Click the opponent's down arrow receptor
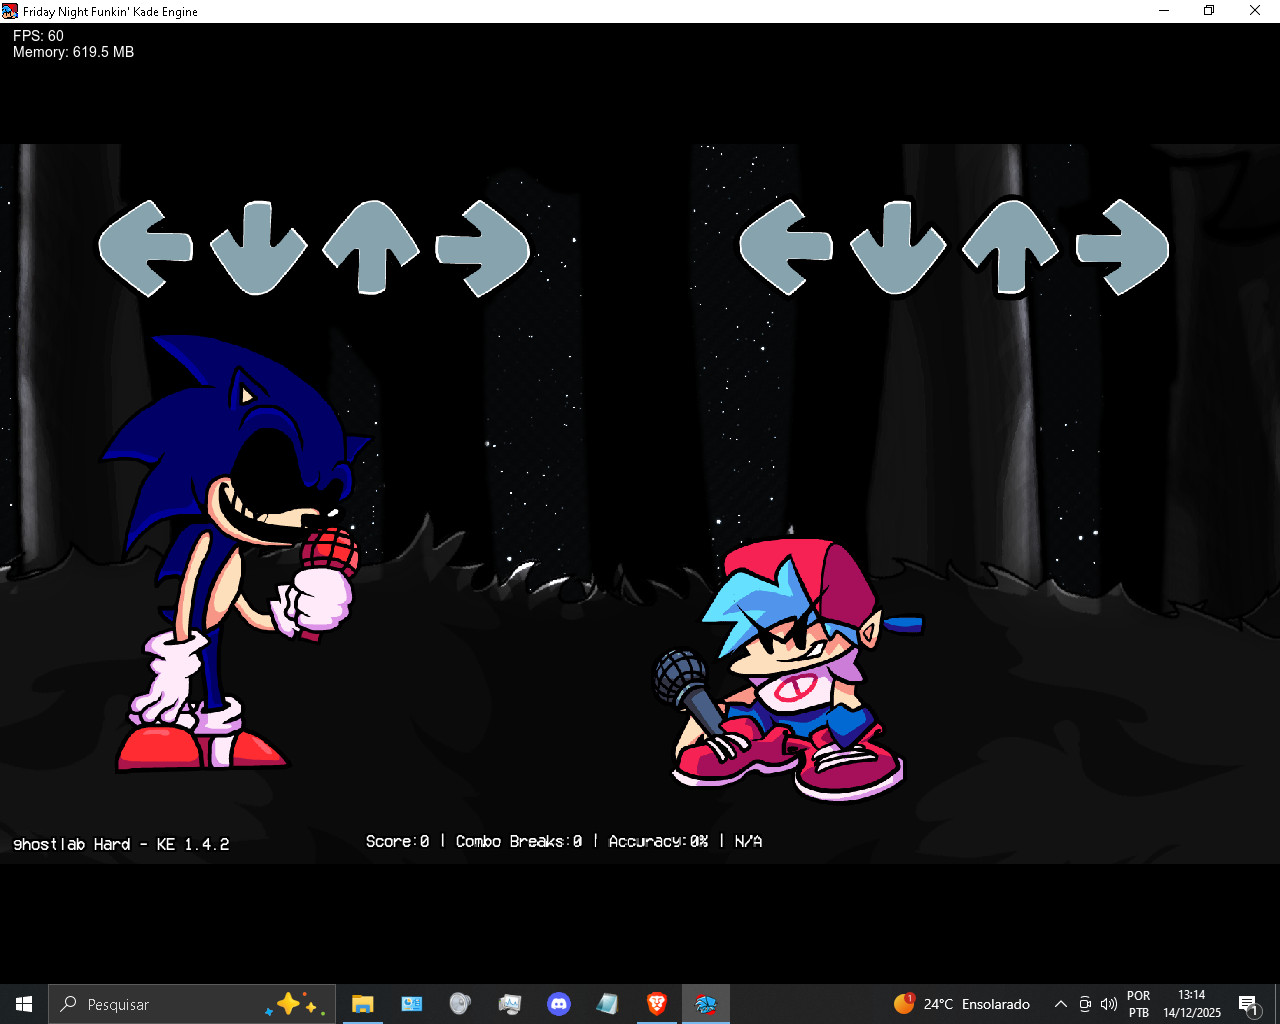Screen dimensions: 1280x1024 click(258, 248)
